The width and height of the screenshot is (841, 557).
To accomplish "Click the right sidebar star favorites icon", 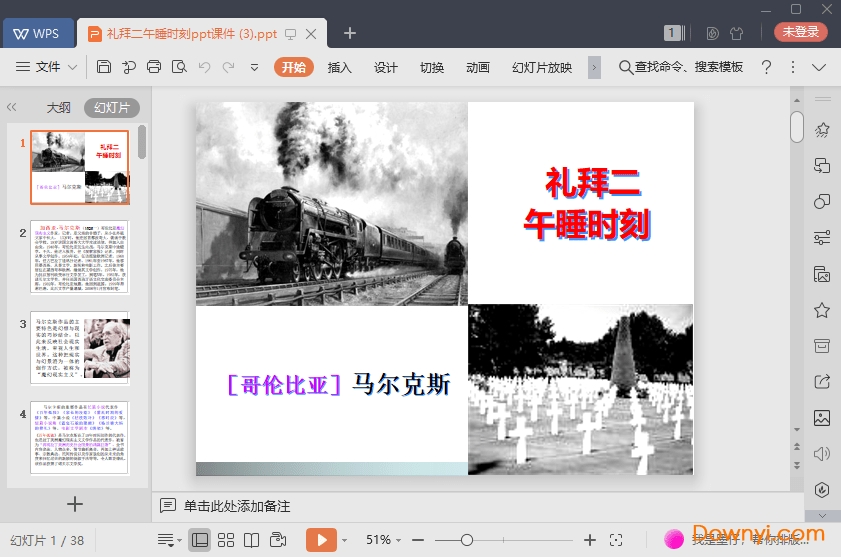I will [x=822, y=310].
